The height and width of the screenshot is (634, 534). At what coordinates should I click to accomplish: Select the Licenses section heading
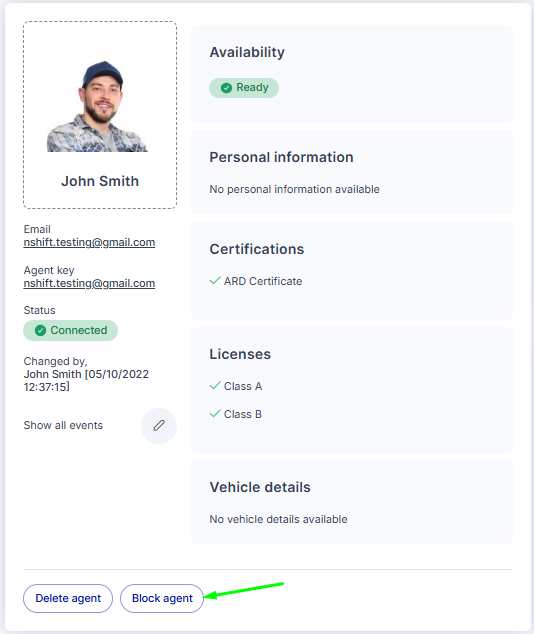tap(240, 354)
